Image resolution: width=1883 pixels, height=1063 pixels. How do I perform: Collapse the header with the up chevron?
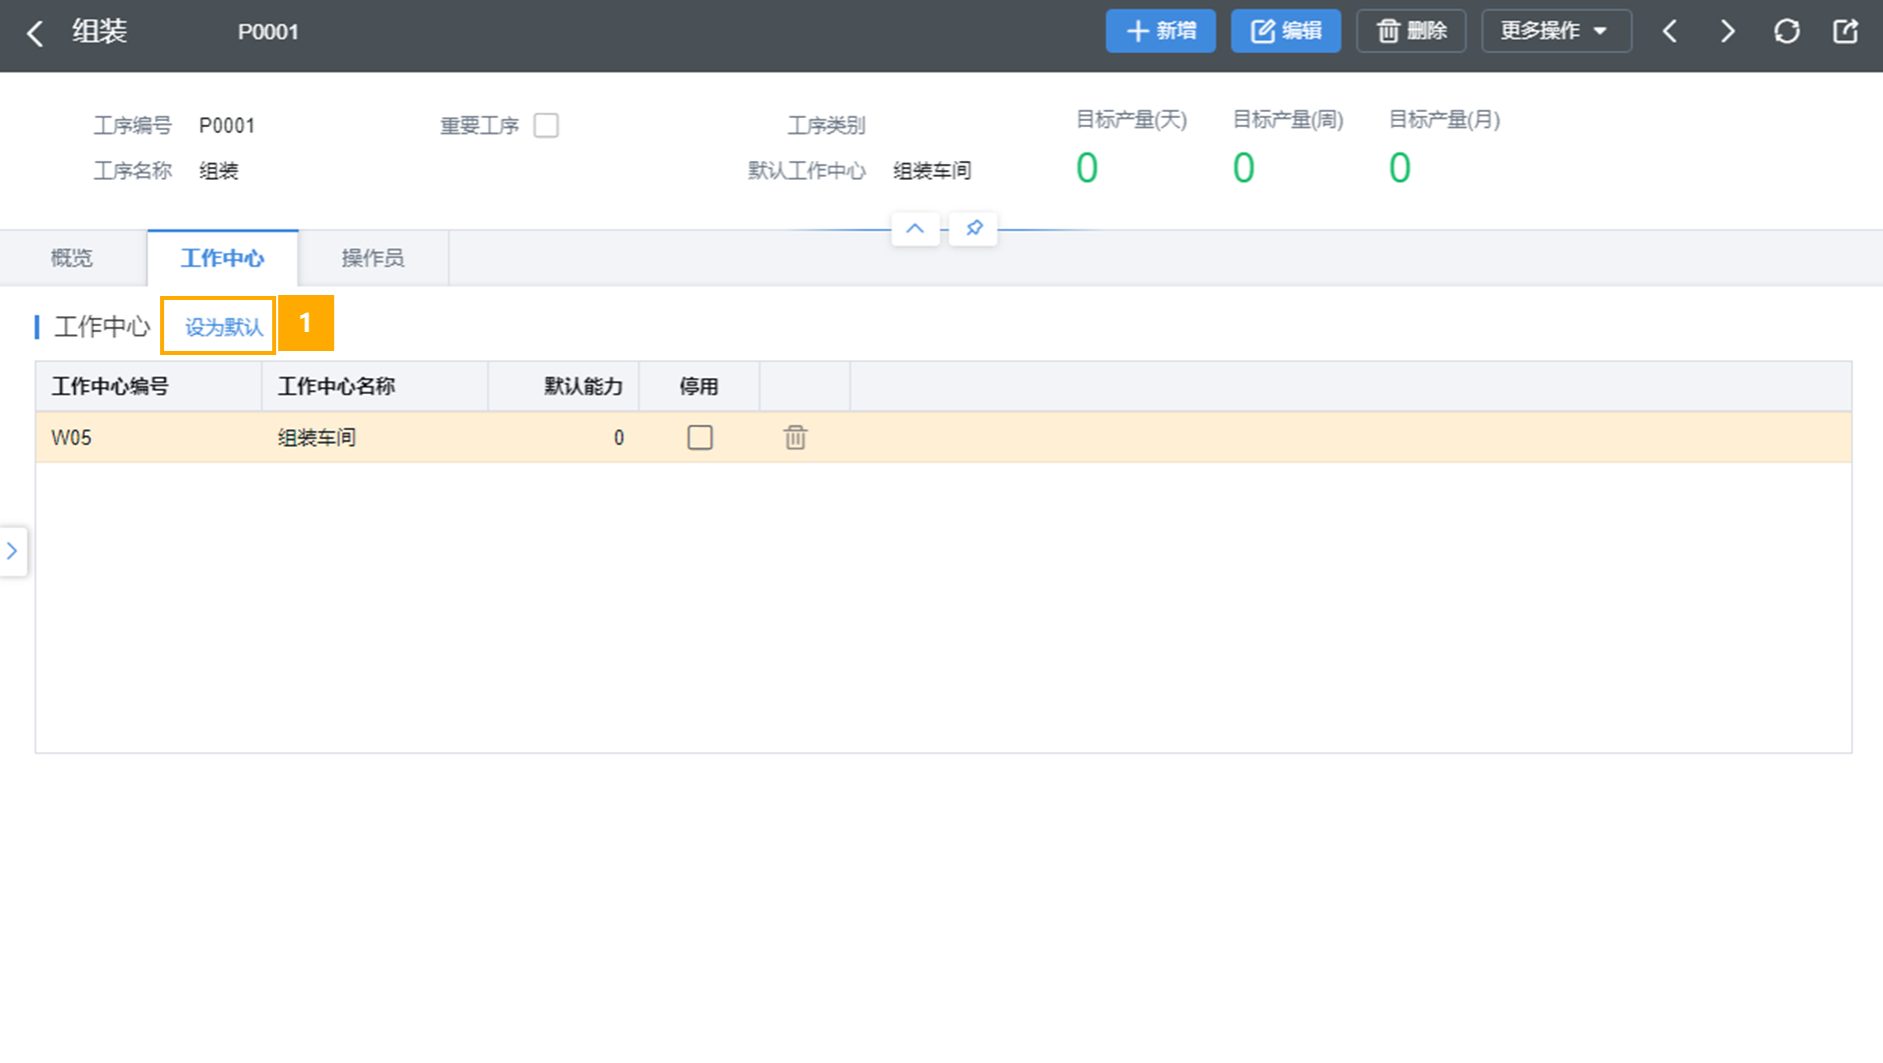tap(915, 228)
